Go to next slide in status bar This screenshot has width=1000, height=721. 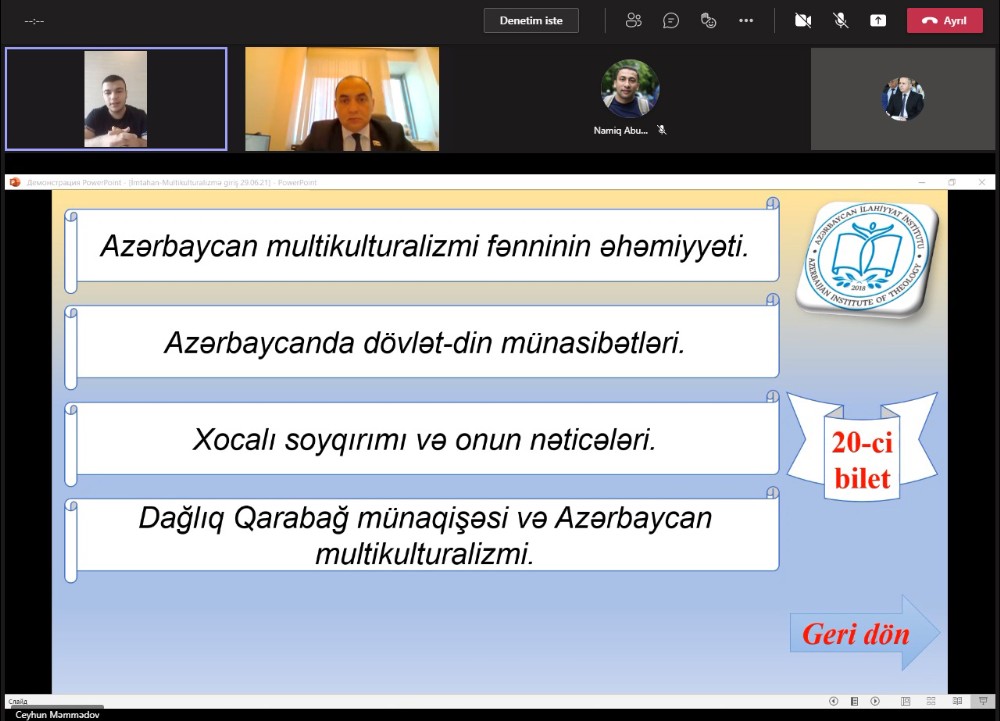click(875, 701)
